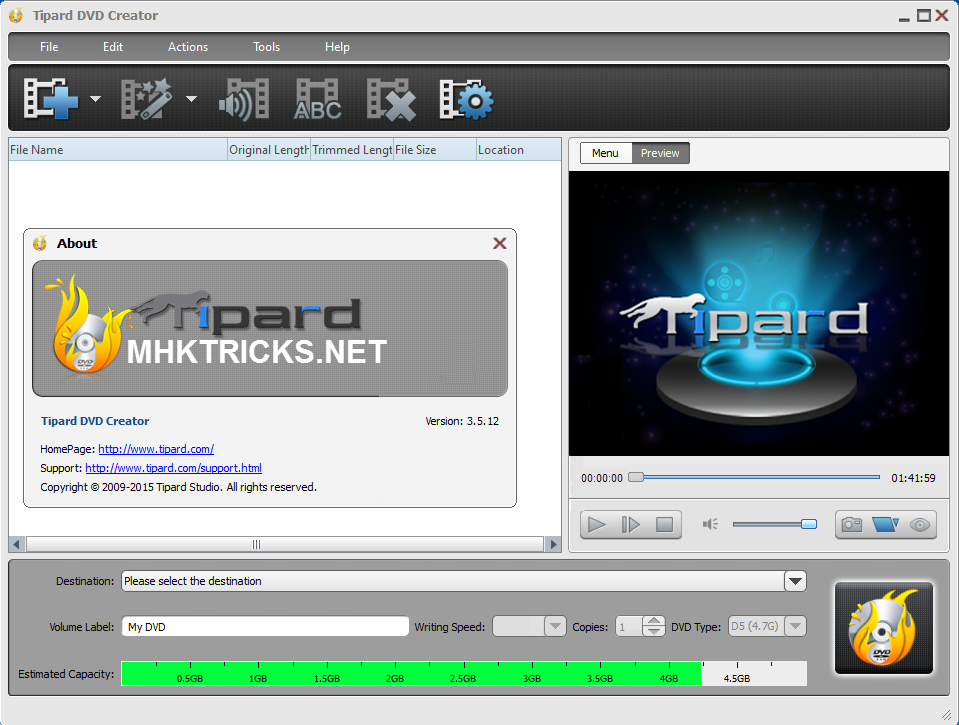Open the Add File dropdown arrow
The image size is (959, 725).
[x=95, y=99]
